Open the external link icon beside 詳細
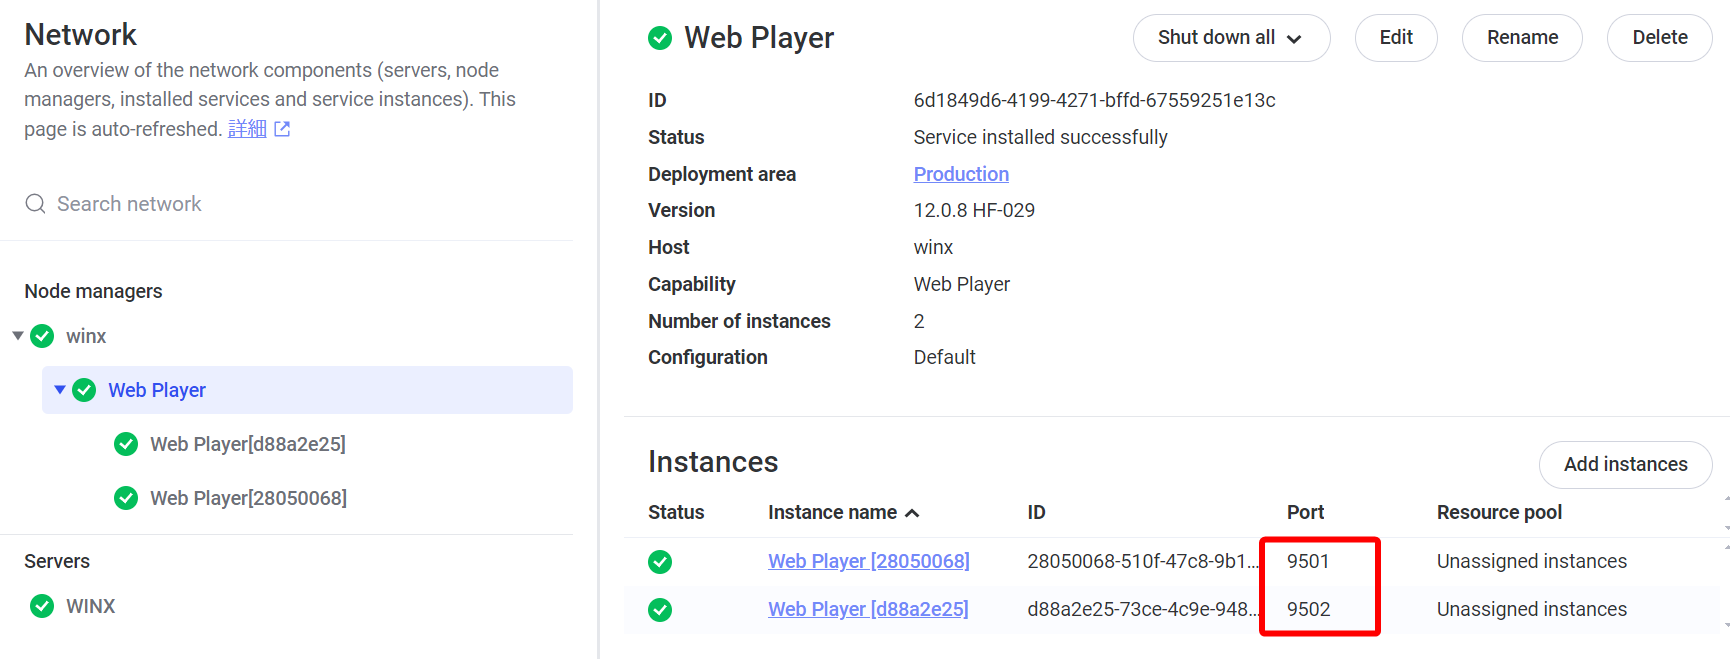This screenshot has height=659, width=1730. click(282, 129)
